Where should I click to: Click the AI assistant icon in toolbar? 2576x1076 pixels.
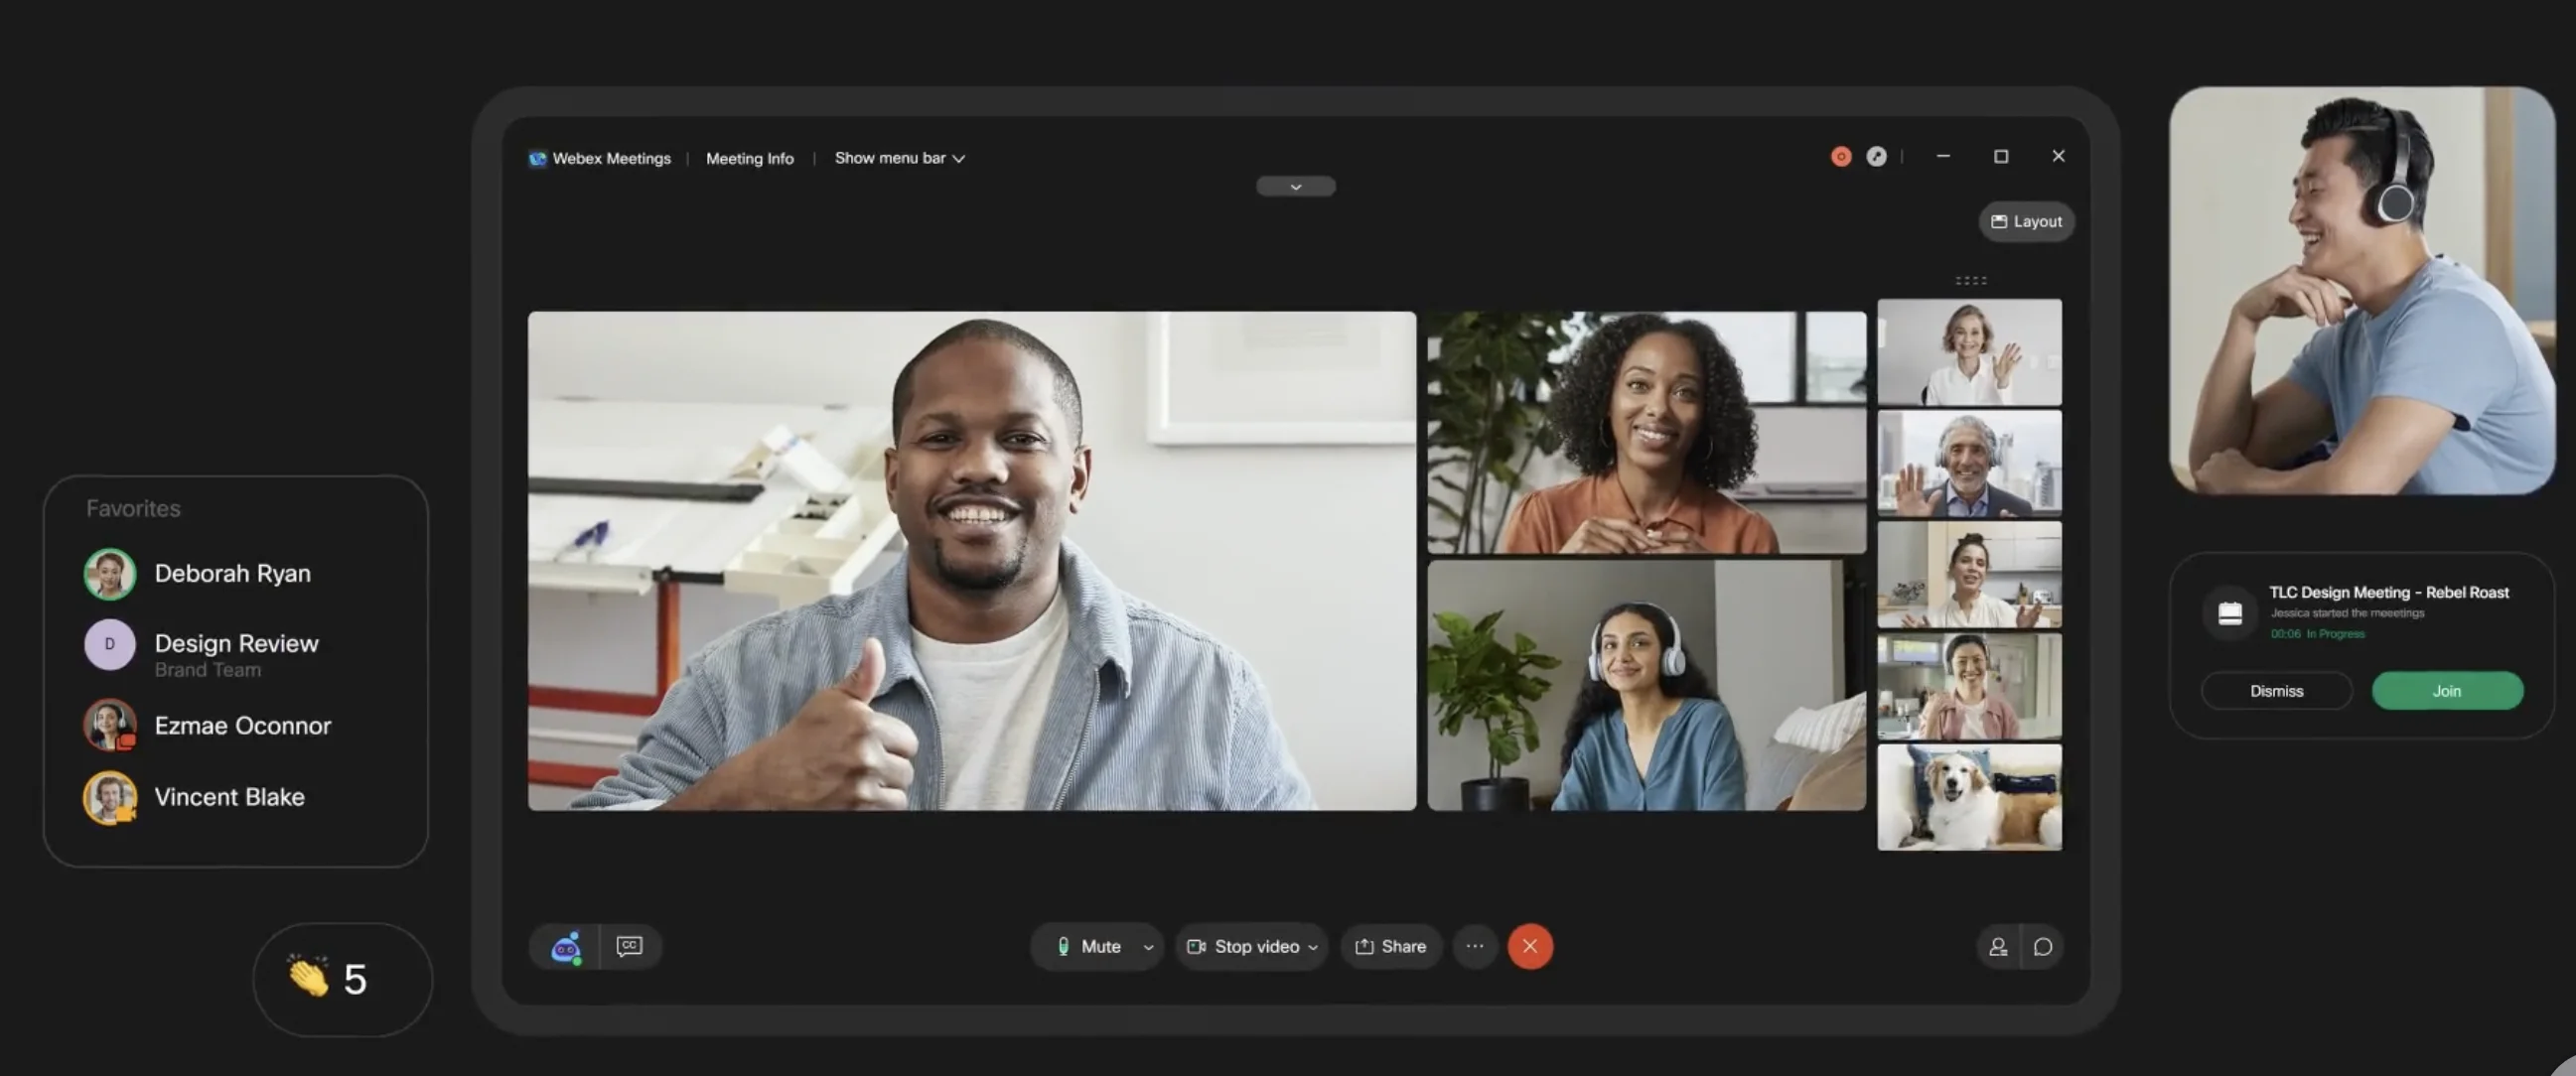tap(565, 945)
